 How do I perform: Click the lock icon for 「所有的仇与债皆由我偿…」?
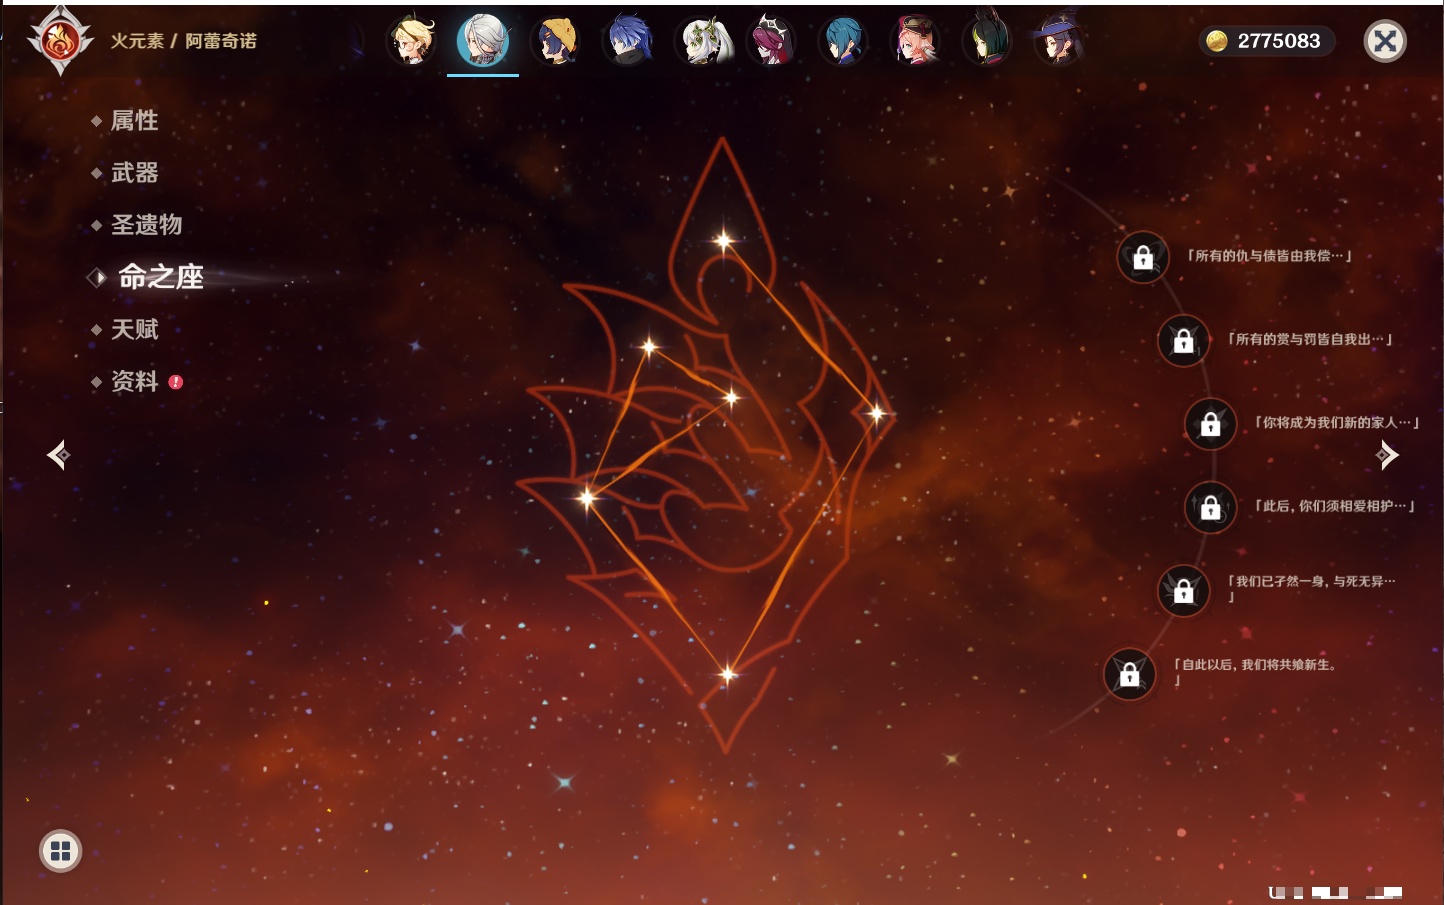coord(1143,258)
